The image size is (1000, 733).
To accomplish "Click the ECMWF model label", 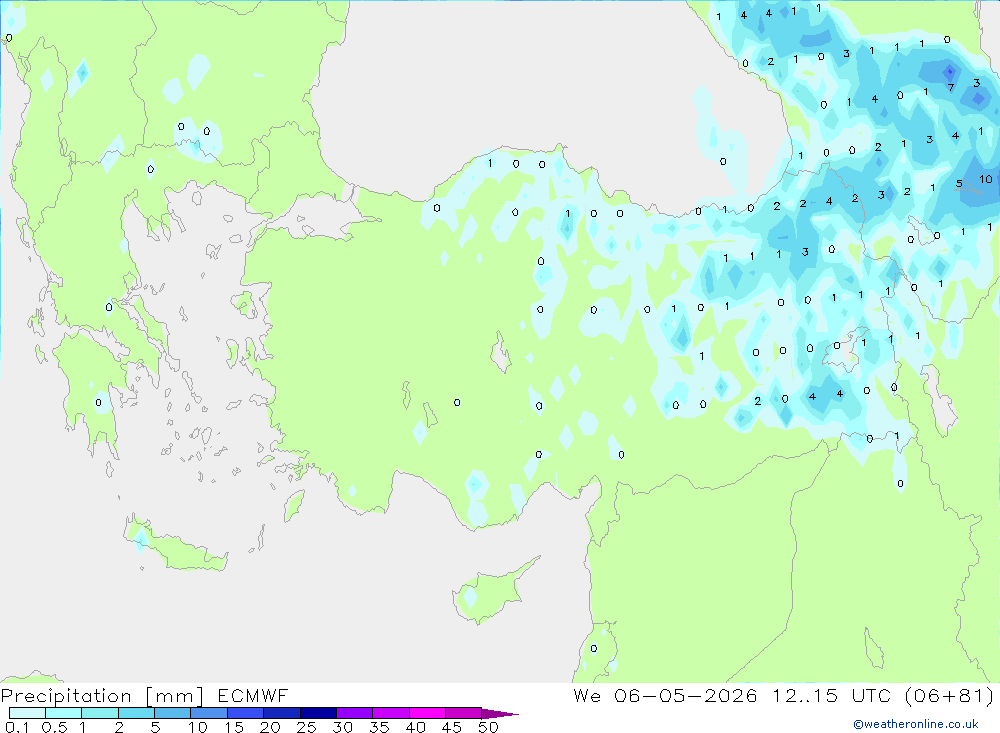I will [x=253, y=695].
